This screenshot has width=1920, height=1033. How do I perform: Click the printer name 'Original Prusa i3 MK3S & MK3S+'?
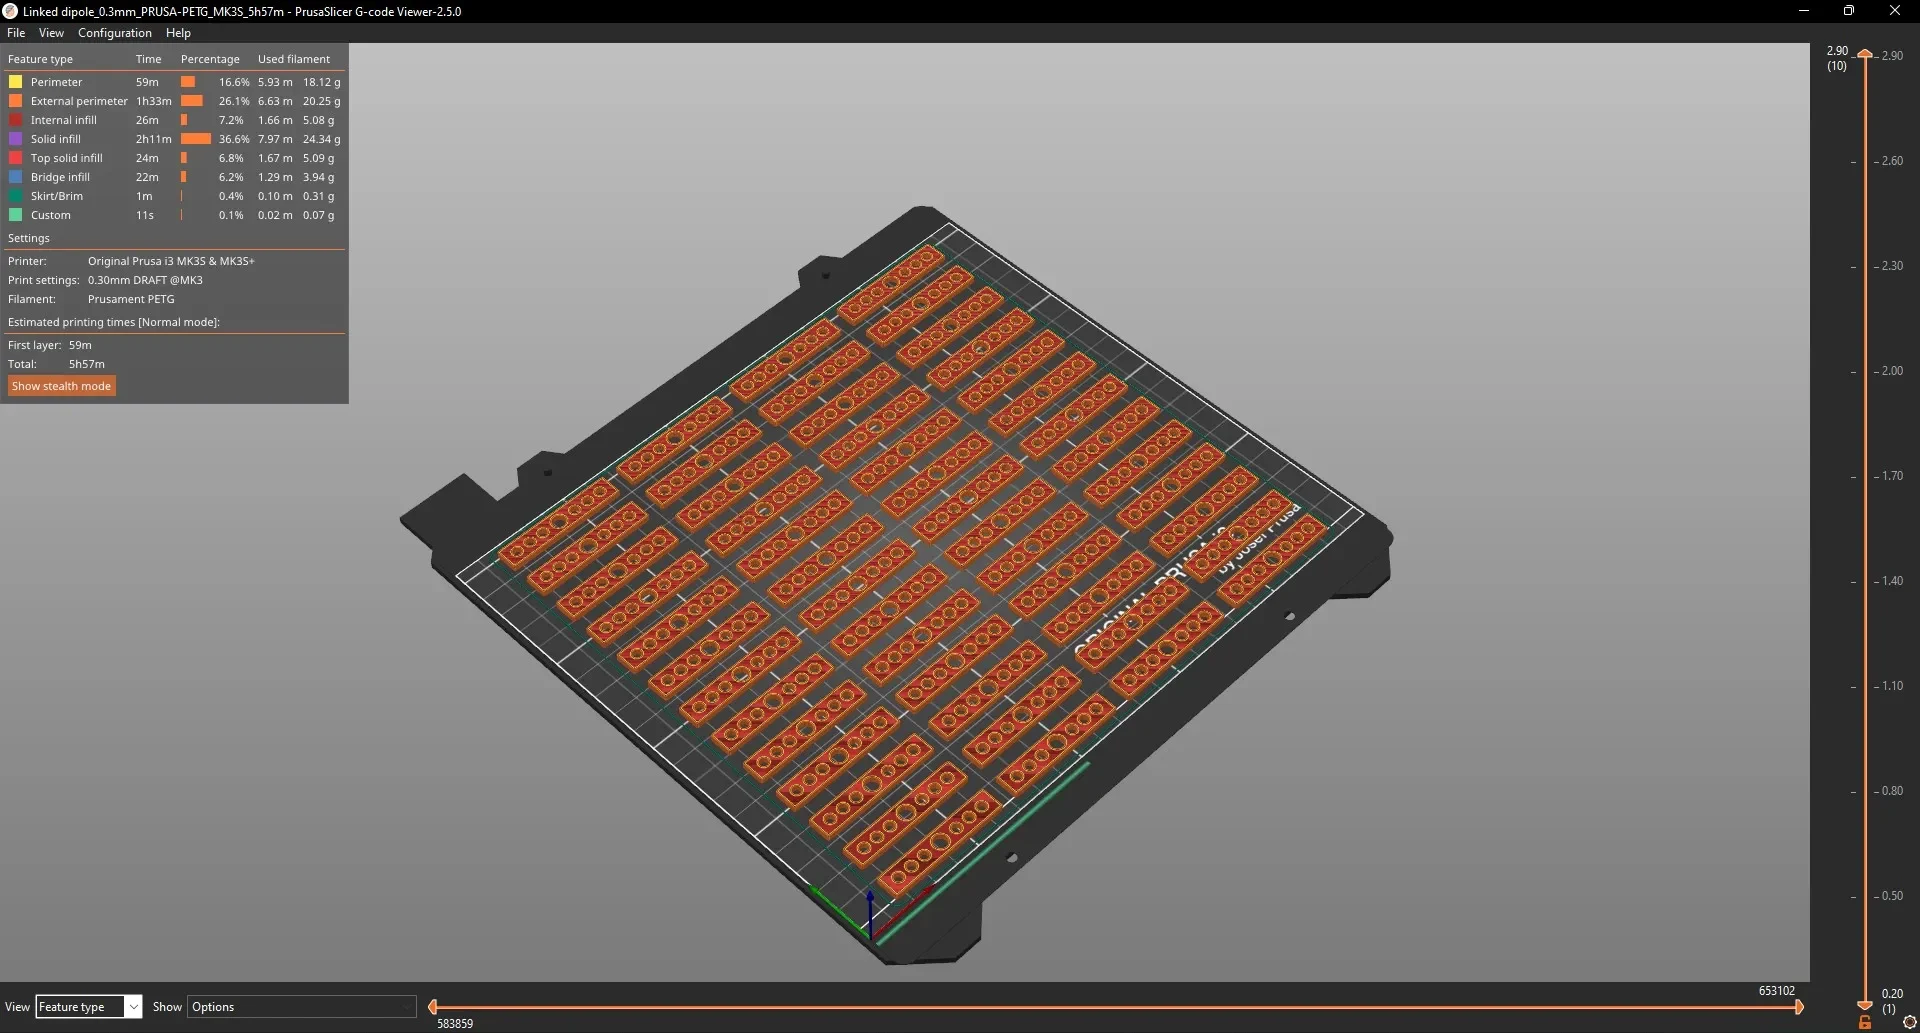pyautogui.click(x=171, y=261)
